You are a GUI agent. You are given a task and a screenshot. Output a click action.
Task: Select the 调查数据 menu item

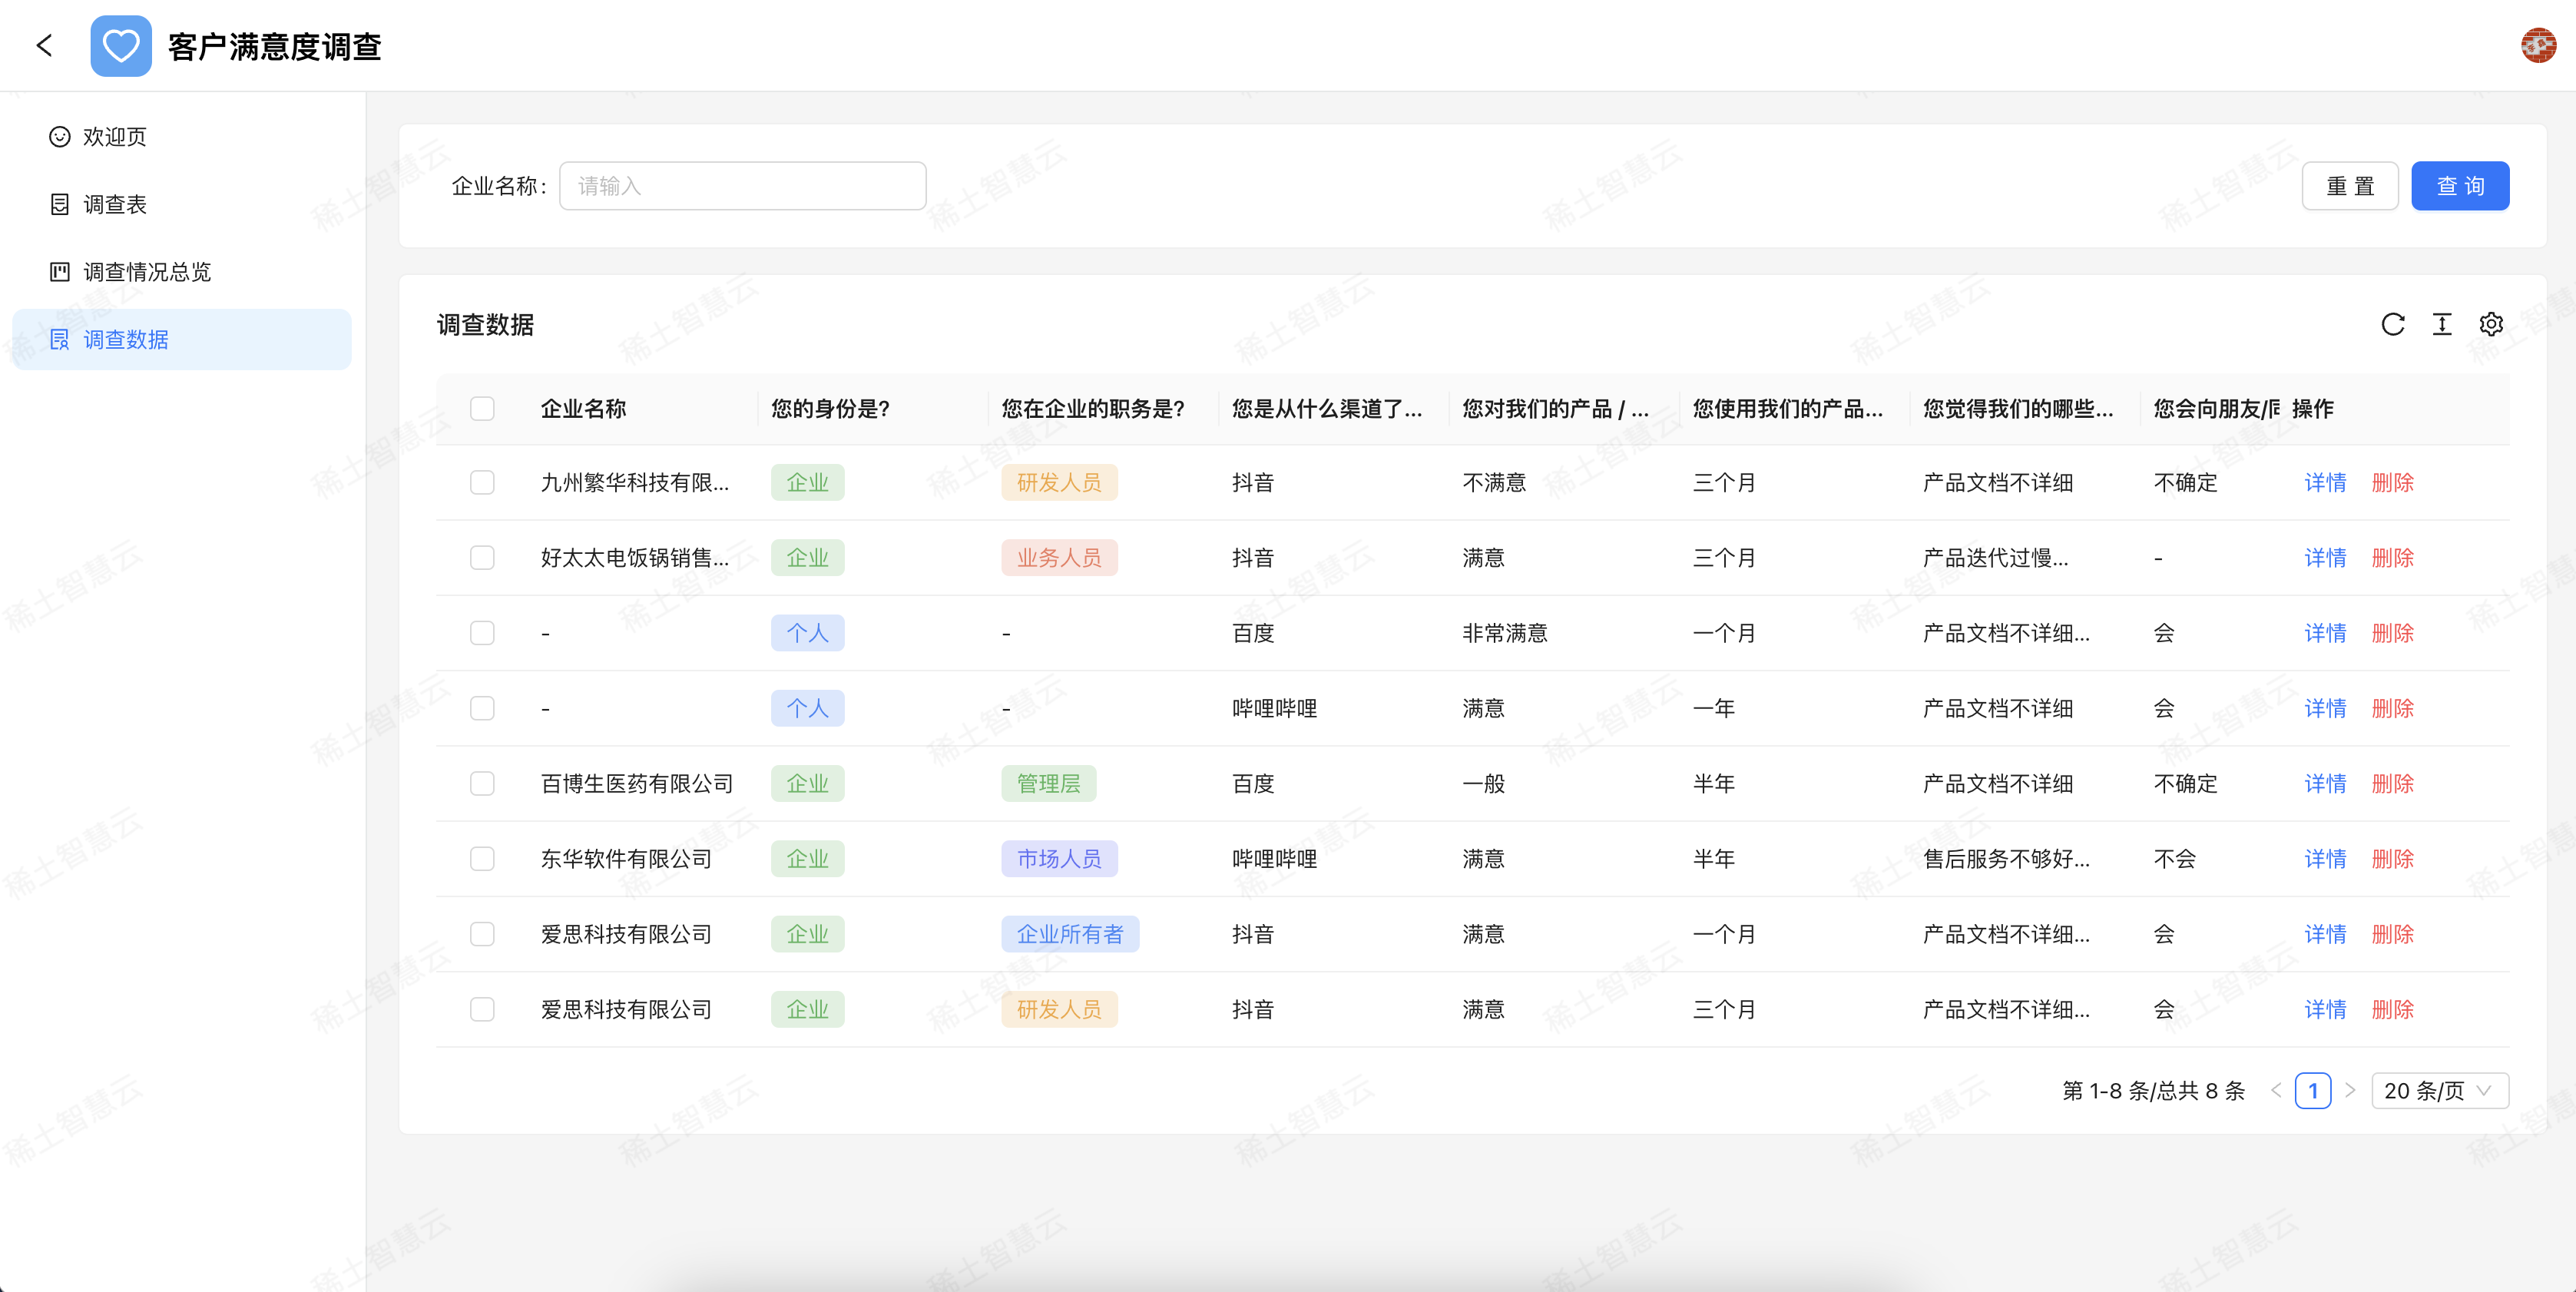(x=125, y=339)
